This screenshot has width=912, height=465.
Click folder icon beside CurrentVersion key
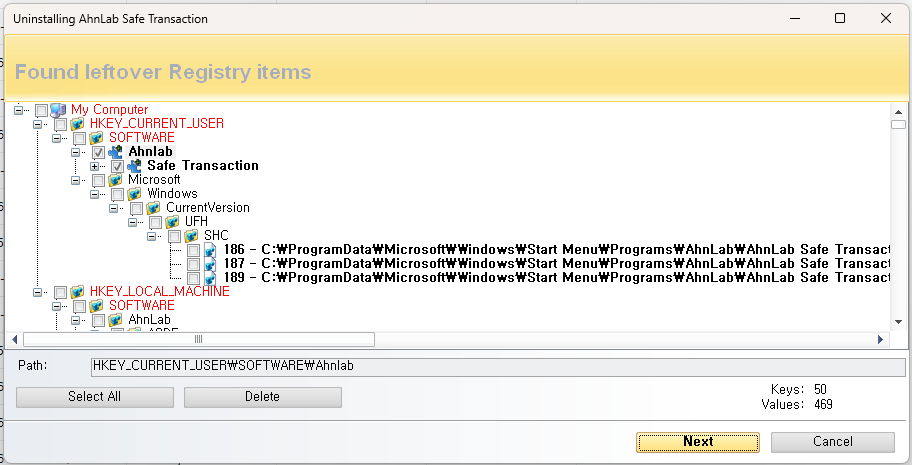point(154,208)
